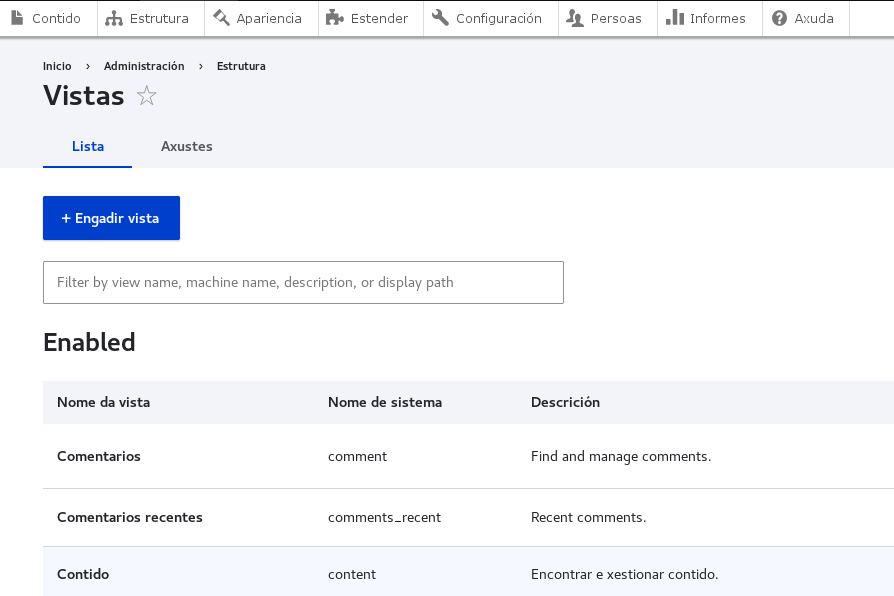Click the Configuración wrench icon
The height and width of the screenshot is (596, 894).
[440, 18]
